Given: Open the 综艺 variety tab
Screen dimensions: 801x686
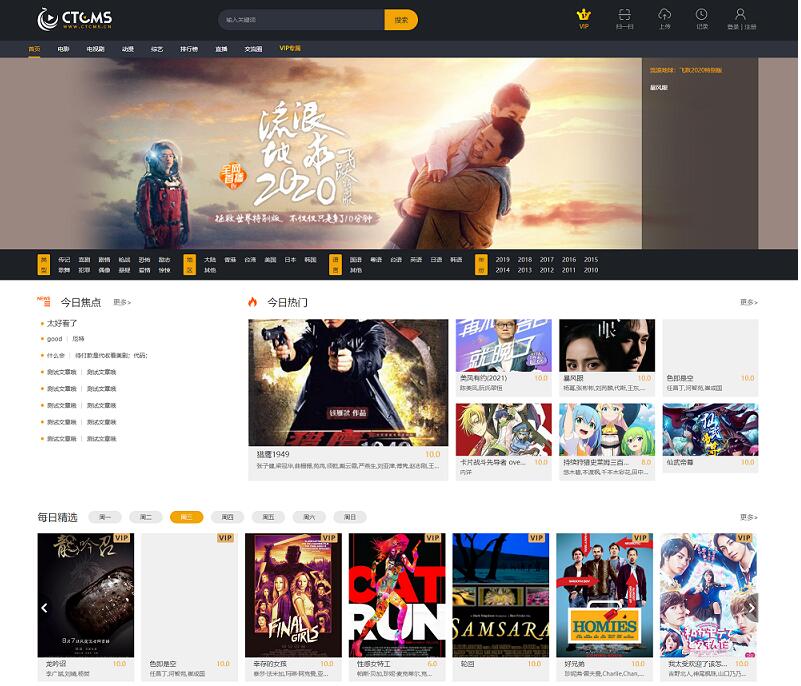Looking at the screenshot, I should coord(157,49).
